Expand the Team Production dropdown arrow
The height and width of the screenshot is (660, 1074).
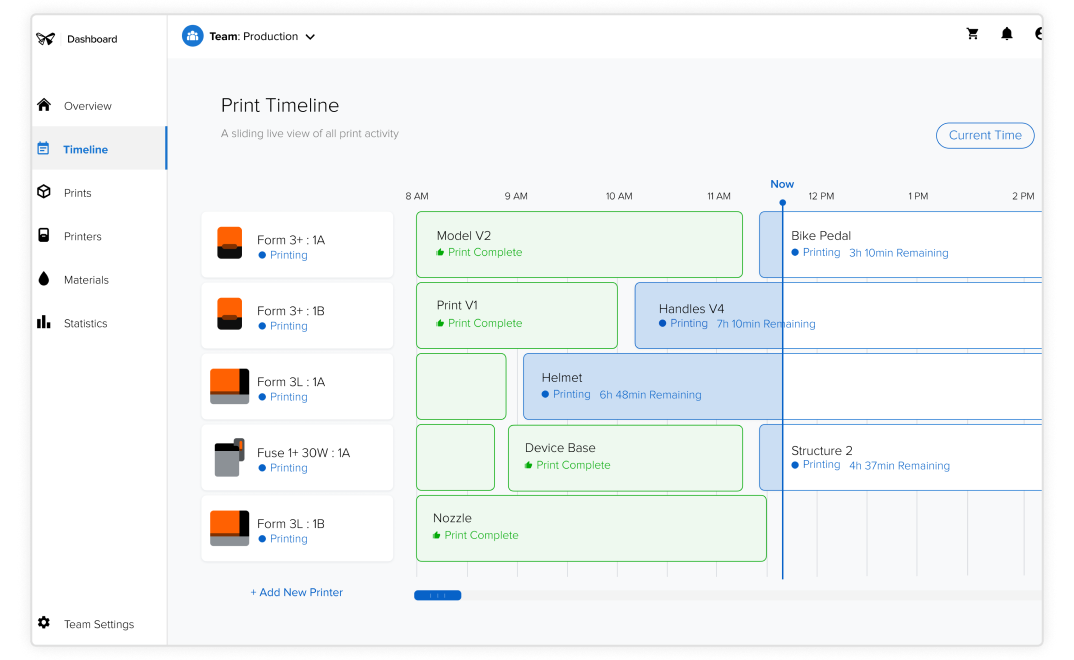coord(310,37)
